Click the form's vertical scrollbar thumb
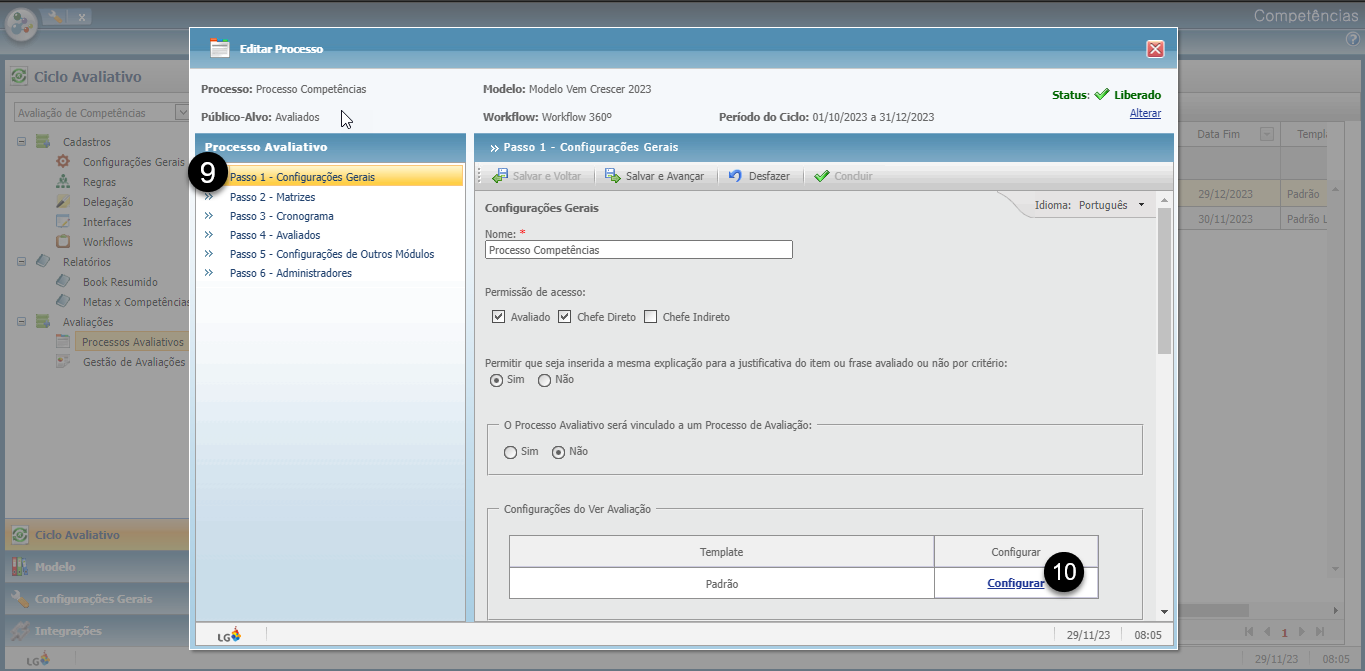Image resolution: width=1365 pixels, height=671 pixels. (x=1164, y=281)
